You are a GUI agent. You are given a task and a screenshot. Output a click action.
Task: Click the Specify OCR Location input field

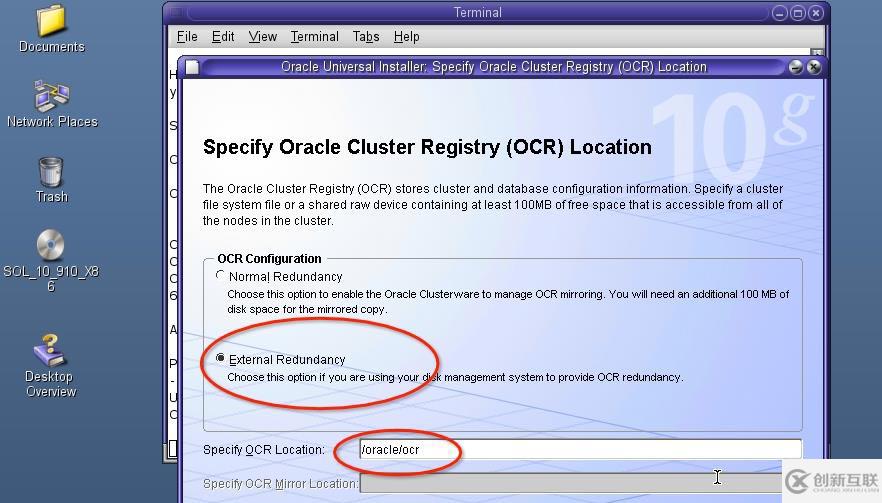(580, 449)
